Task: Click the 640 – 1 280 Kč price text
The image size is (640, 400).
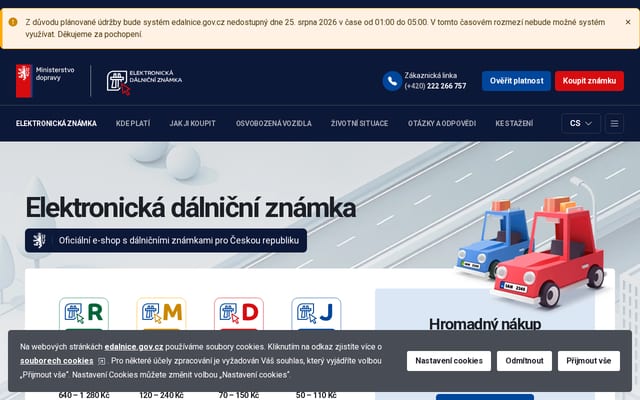Action: tap(84, 395)
